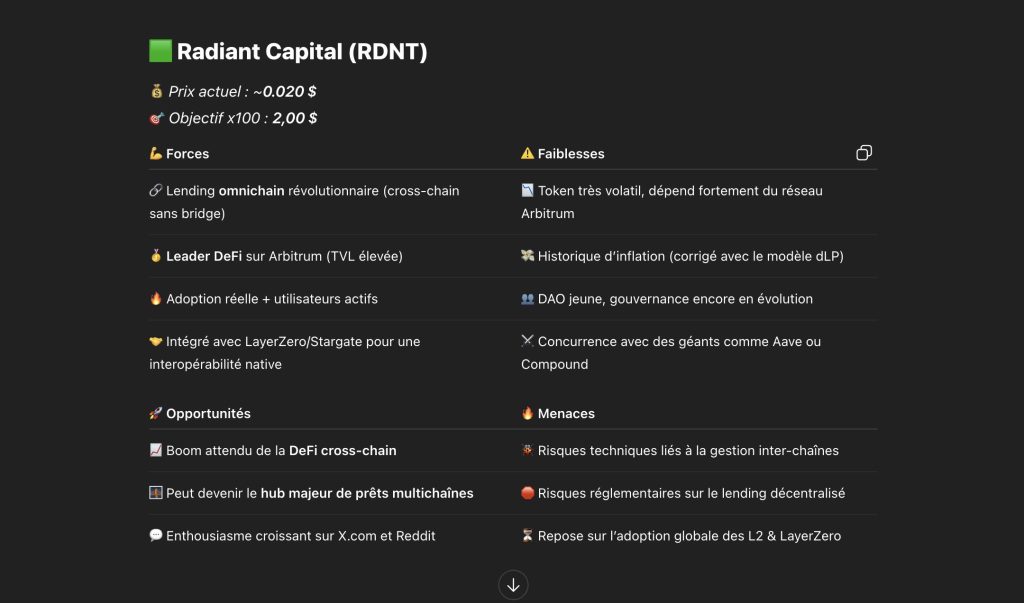Click the green square beside Radiant Capital
Image resolution: width=1024 pixels, height=603 pixels.
[x=161, y=51]
